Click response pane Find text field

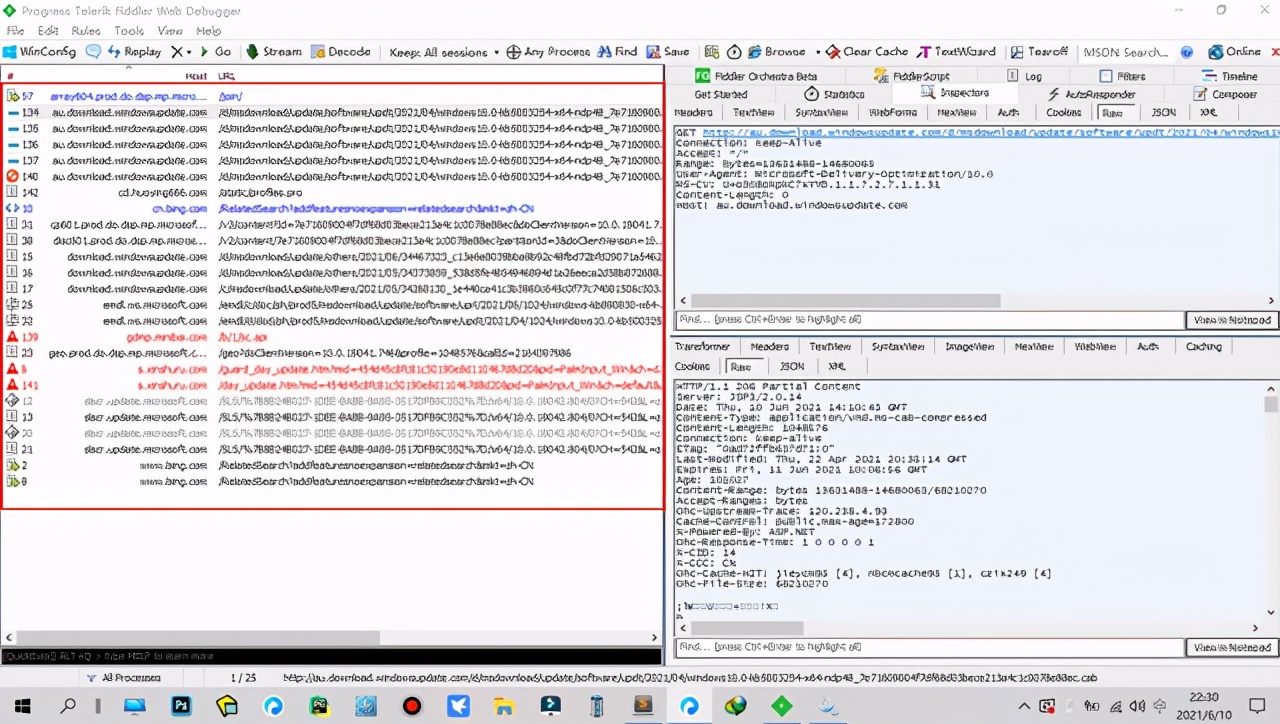pos(929,648)
